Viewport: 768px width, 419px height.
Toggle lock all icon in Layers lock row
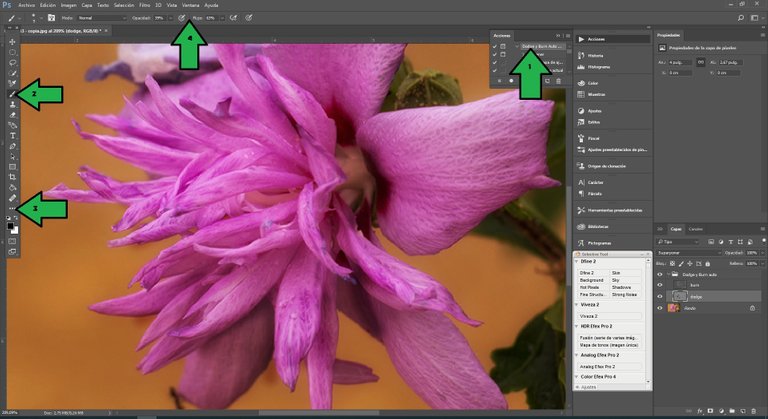pos(707,264)
